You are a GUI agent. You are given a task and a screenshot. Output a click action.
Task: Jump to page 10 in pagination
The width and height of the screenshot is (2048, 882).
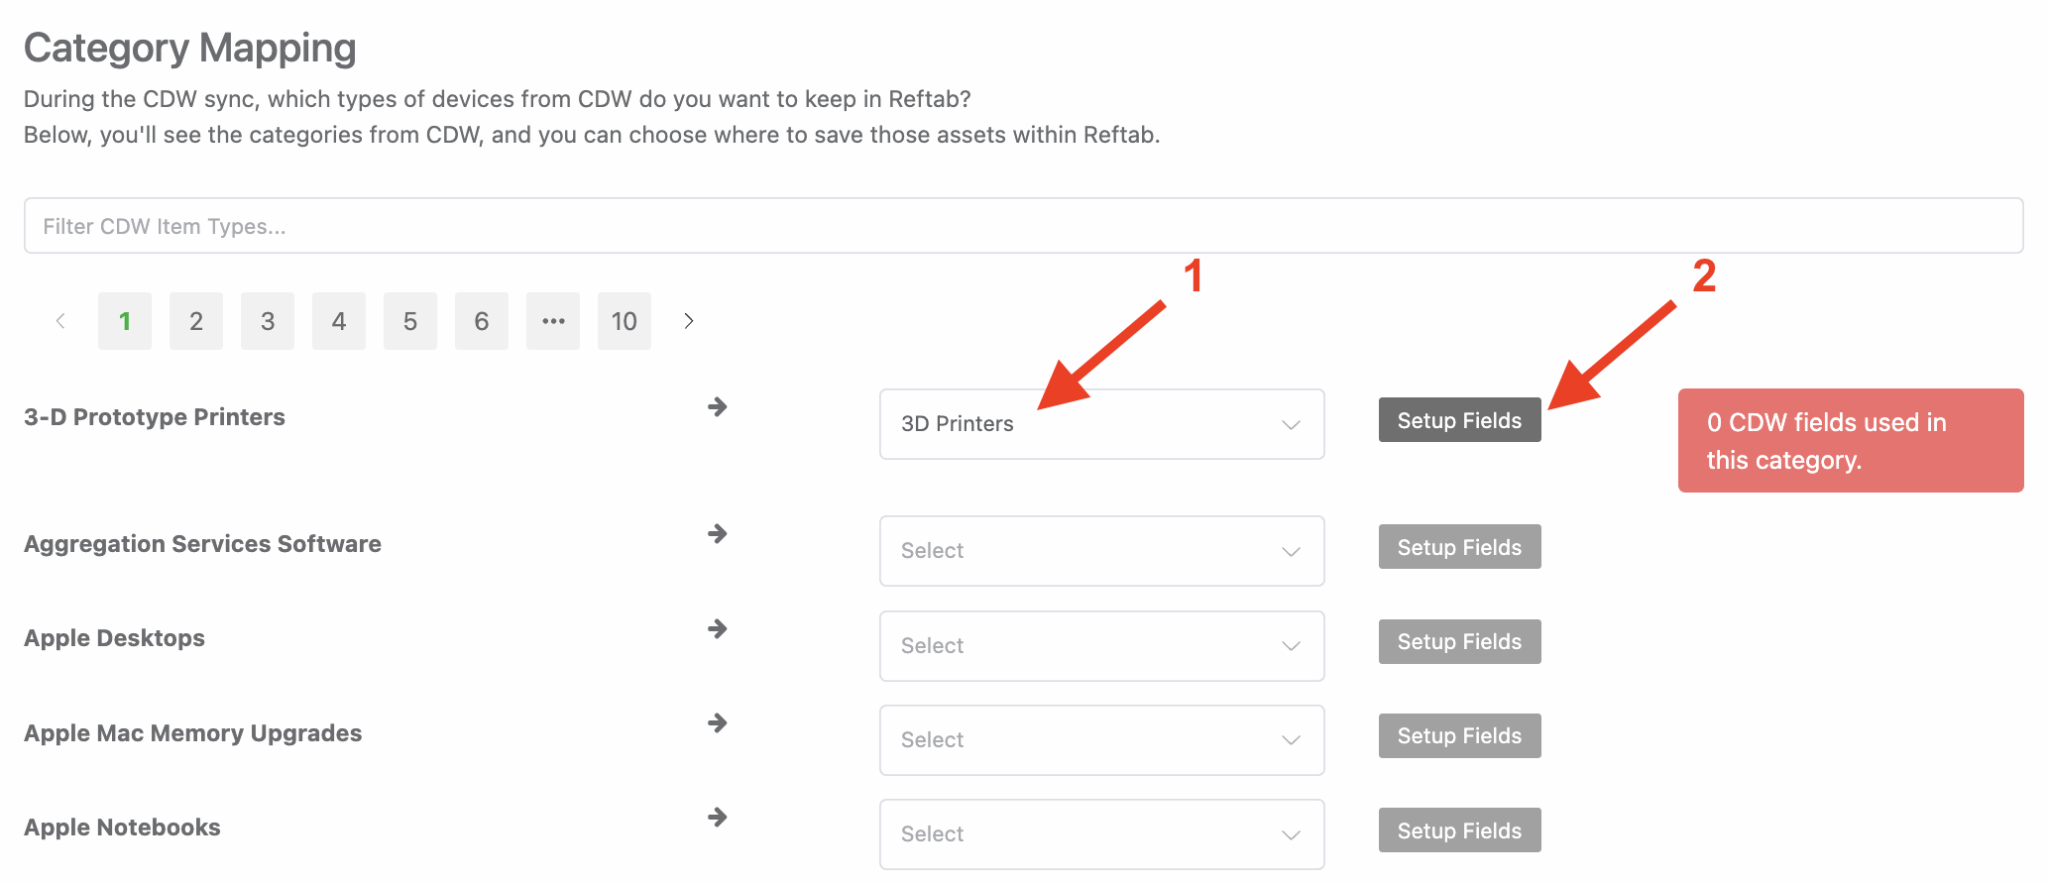(624, 321)
